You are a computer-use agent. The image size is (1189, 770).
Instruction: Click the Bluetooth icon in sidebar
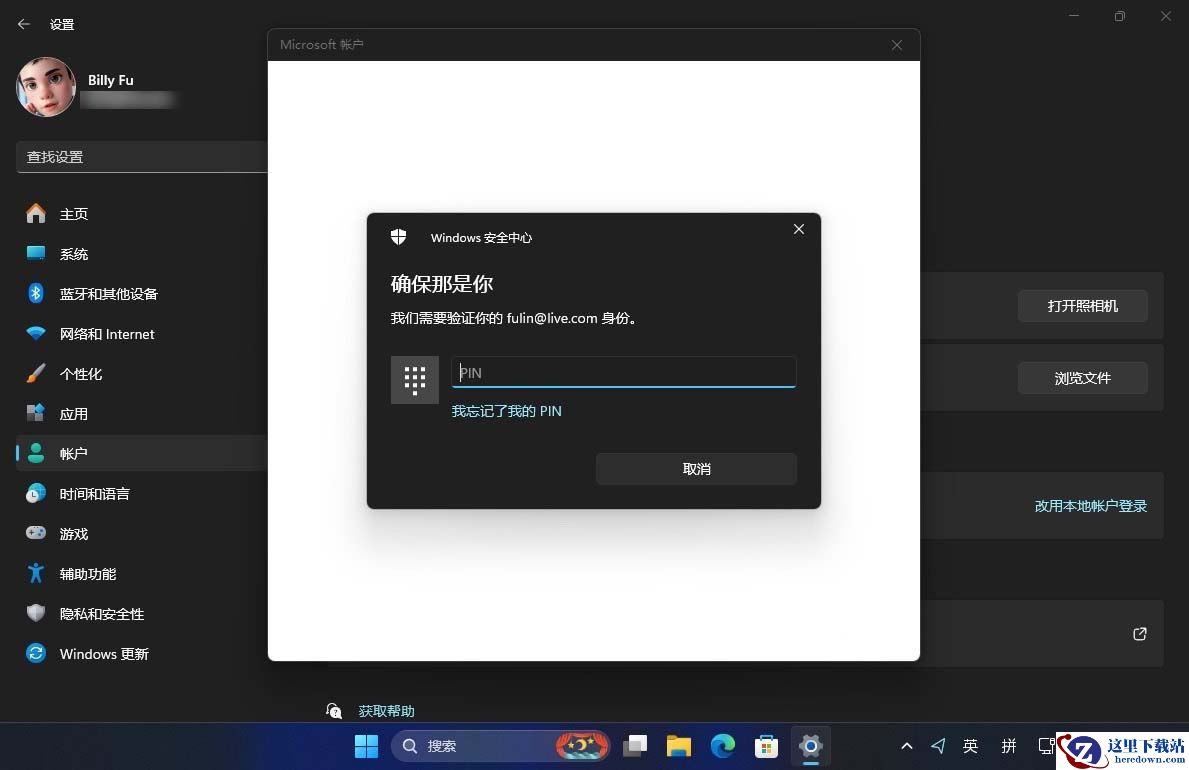[36, 293]
